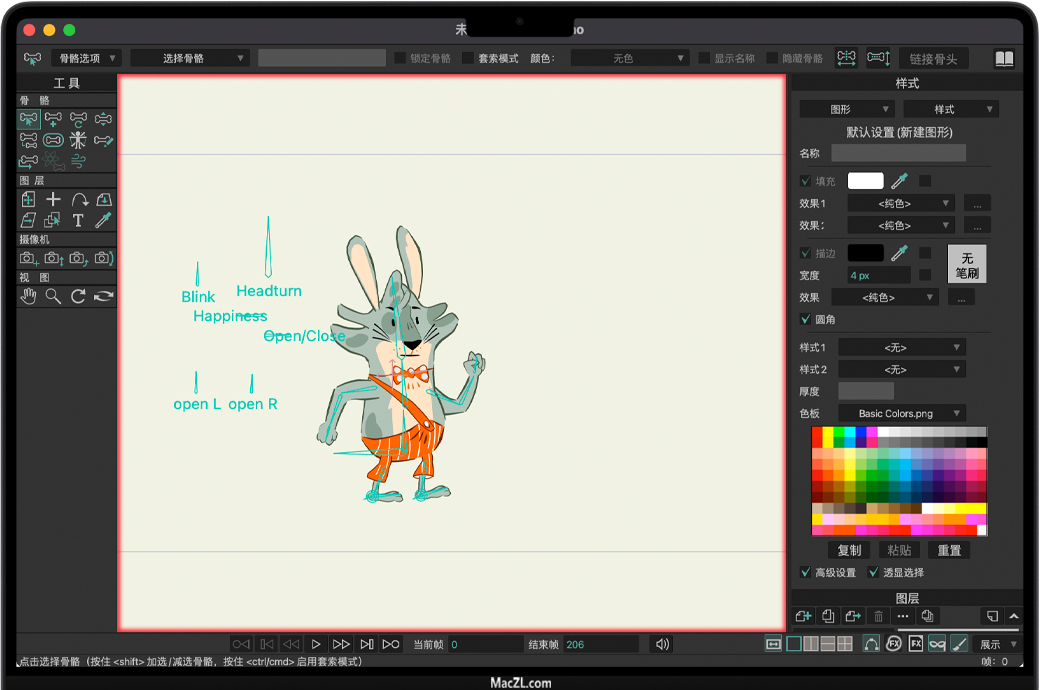The height and width of the screenshot is (690, 1040).
Task: Open the 样式1 dropdown
Action: point(901,347)
